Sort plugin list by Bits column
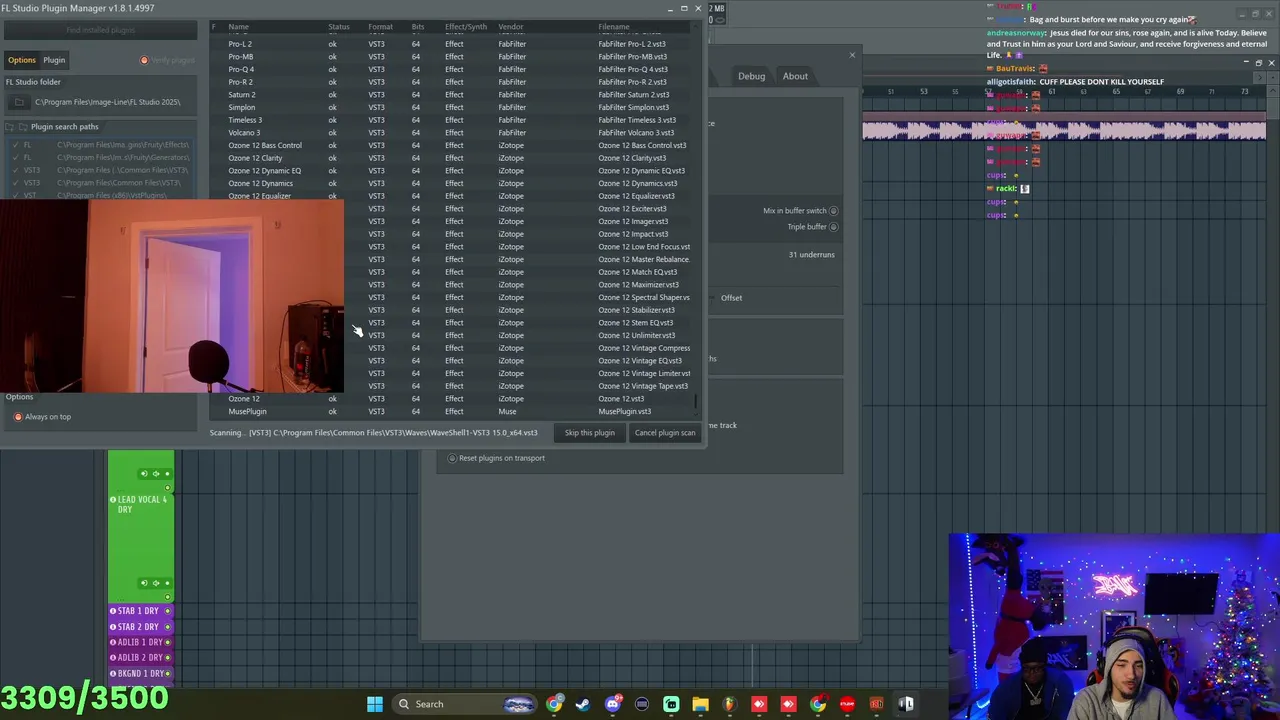 [x=418, y=27]
